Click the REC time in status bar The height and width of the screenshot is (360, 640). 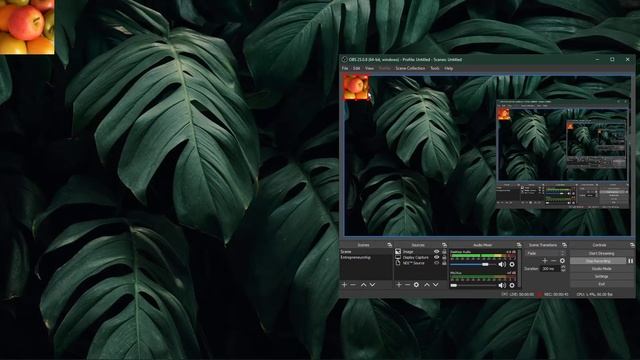[556, 294]
